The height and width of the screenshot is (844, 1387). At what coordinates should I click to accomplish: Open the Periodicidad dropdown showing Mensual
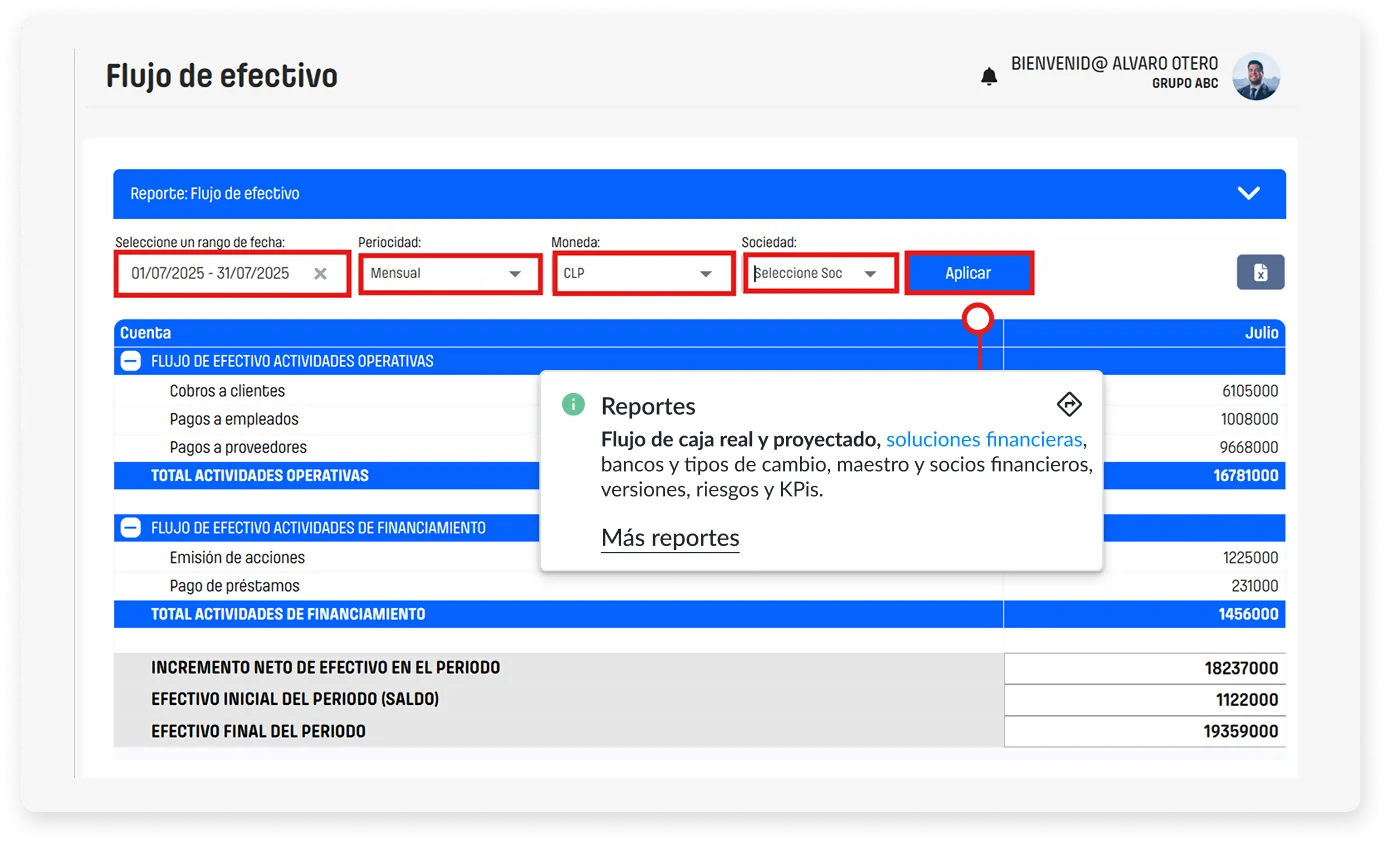point(449,272)
